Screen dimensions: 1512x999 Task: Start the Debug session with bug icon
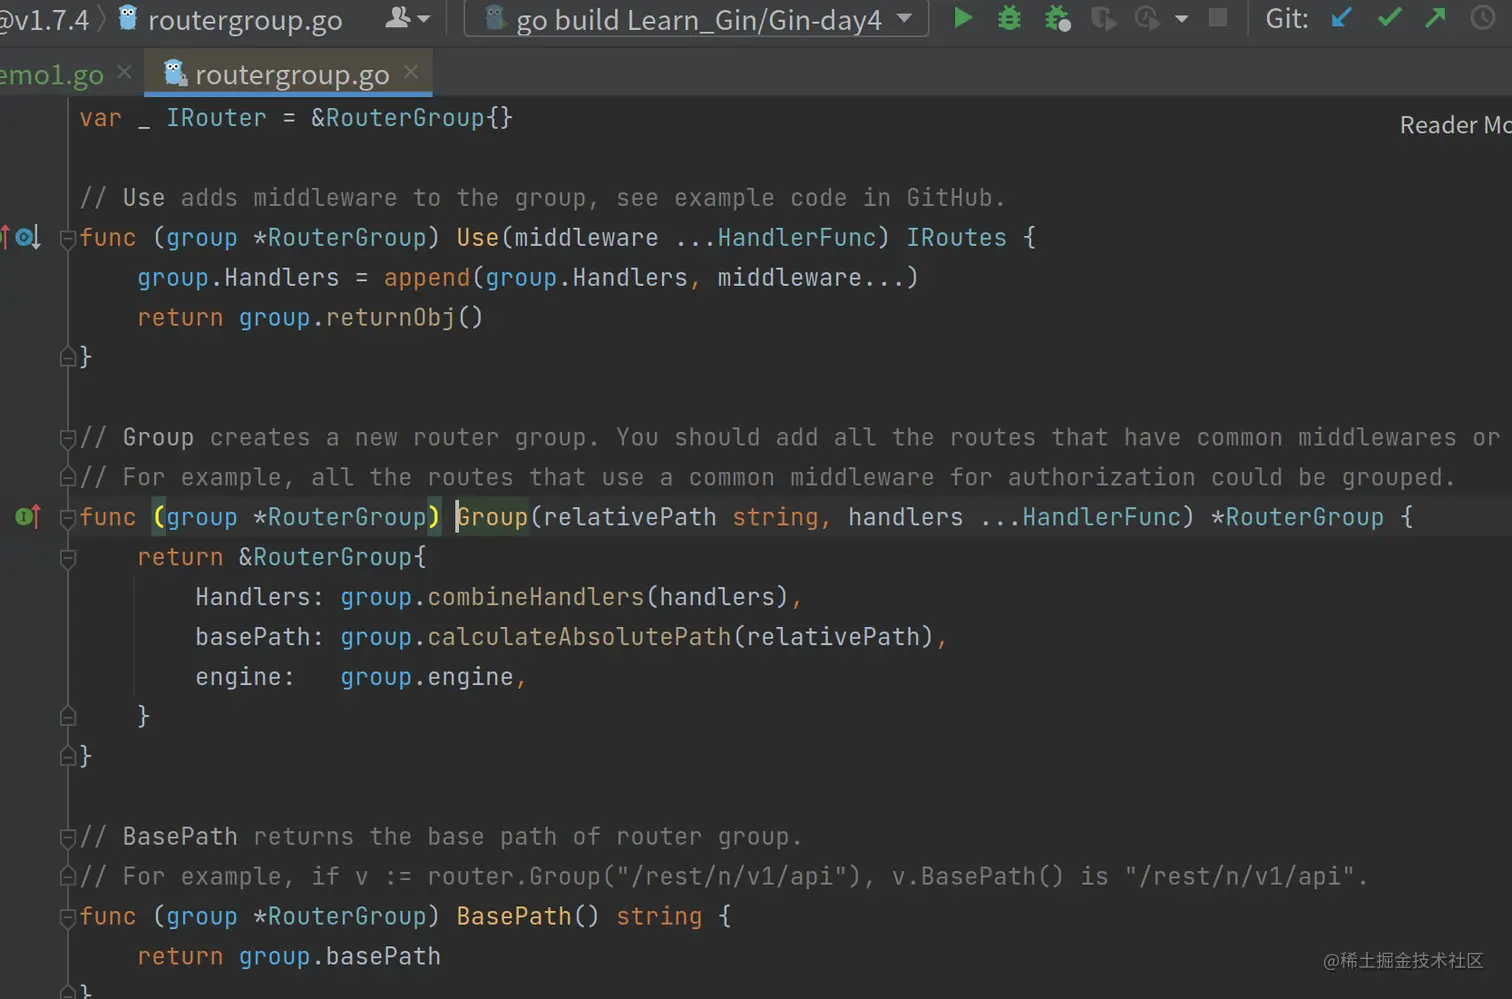tap(1010, 18)
